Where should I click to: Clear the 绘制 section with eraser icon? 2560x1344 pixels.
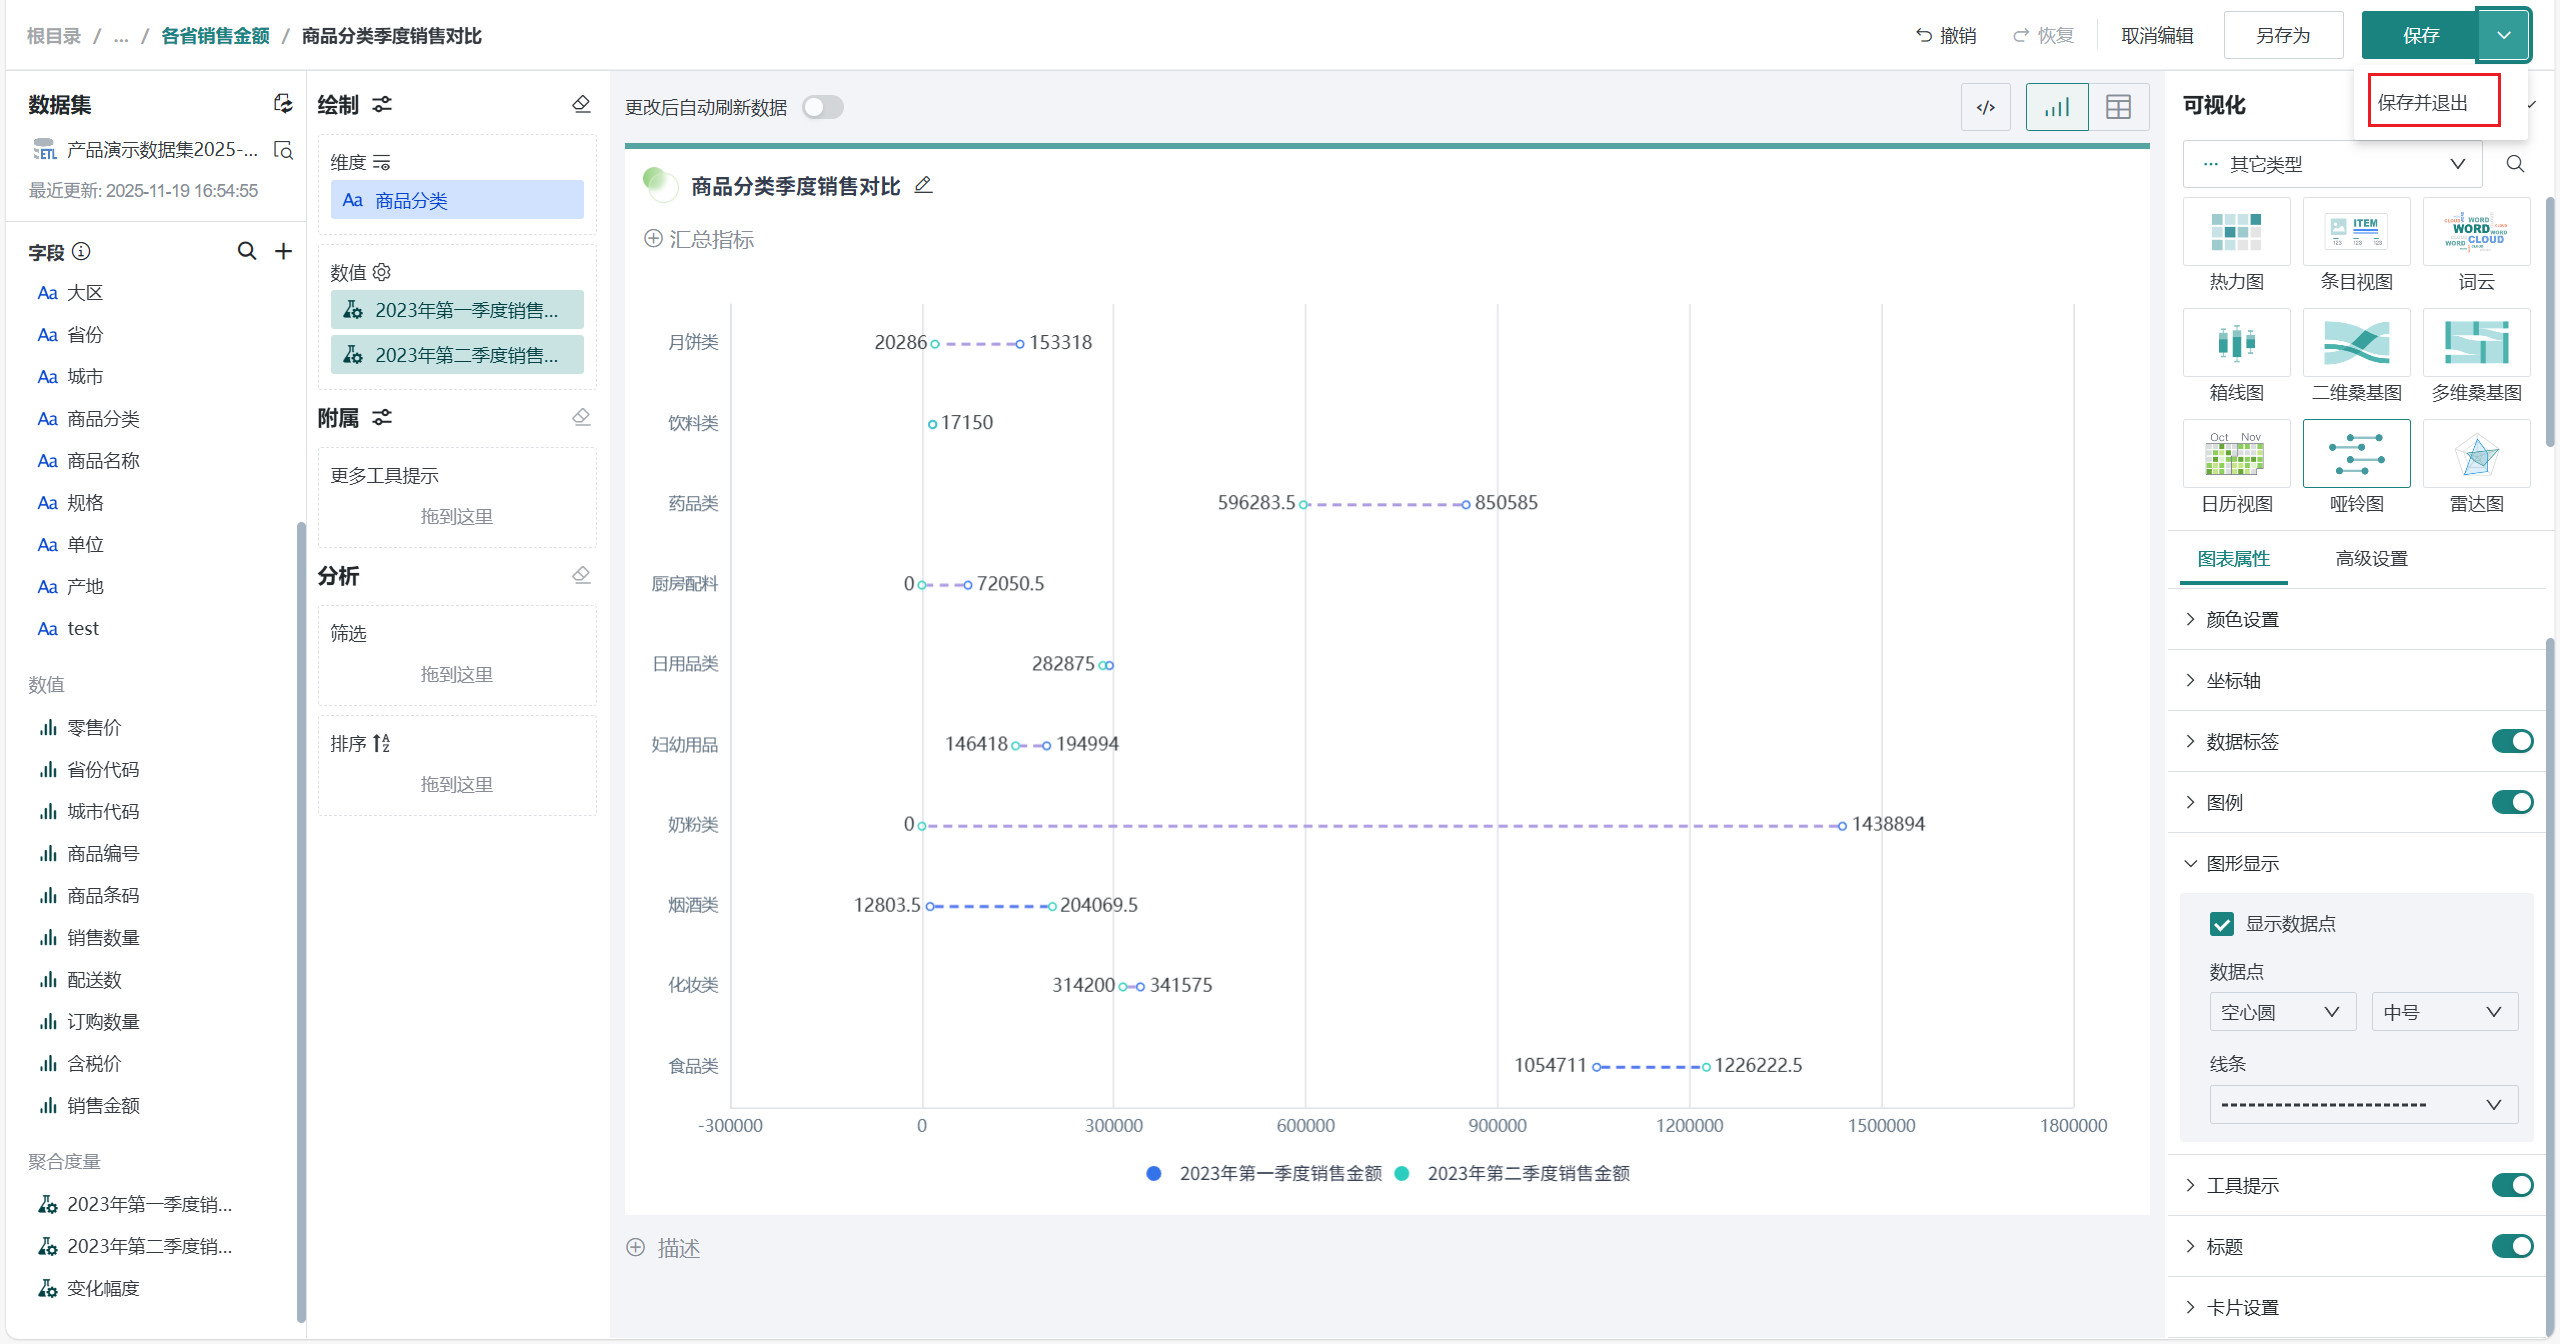tap(581, 104)
